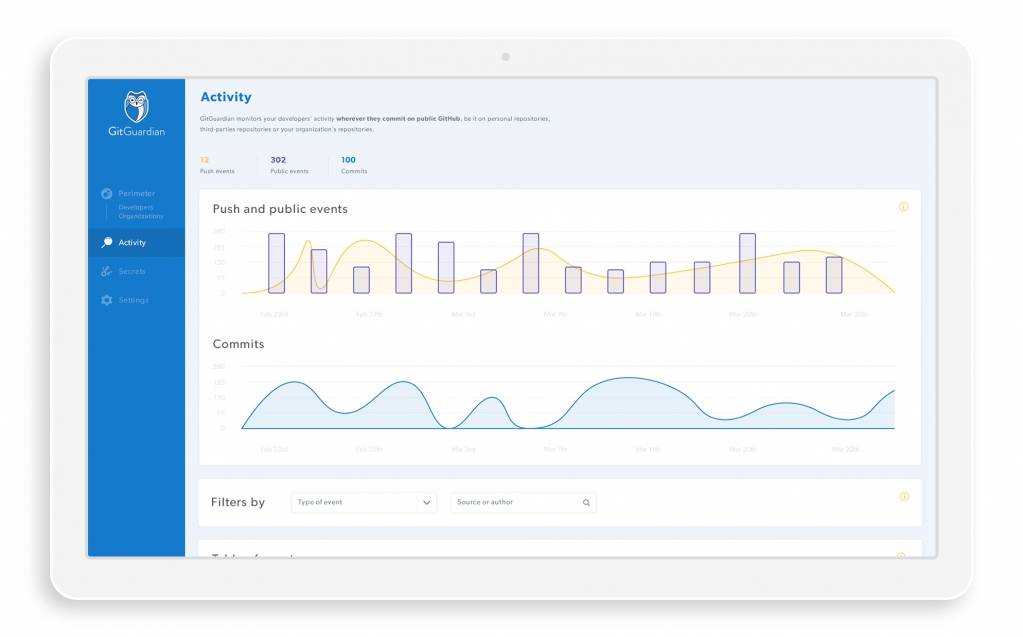Go to the Secrets menu item
Screen dimensions: 1023x637
132,272
